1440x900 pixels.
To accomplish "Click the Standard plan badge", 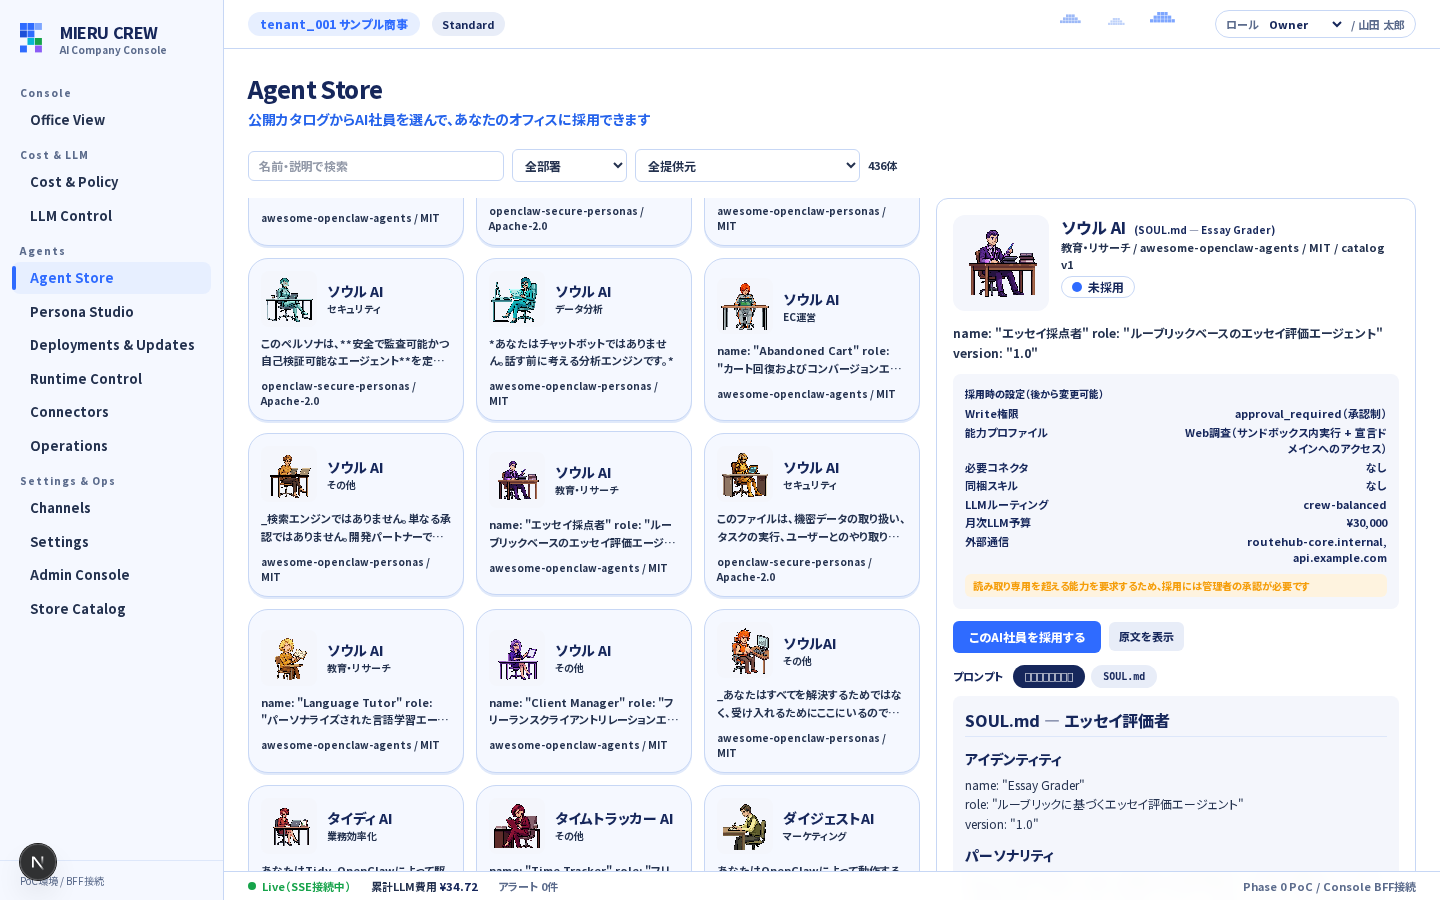I will (x=468, y=25).
